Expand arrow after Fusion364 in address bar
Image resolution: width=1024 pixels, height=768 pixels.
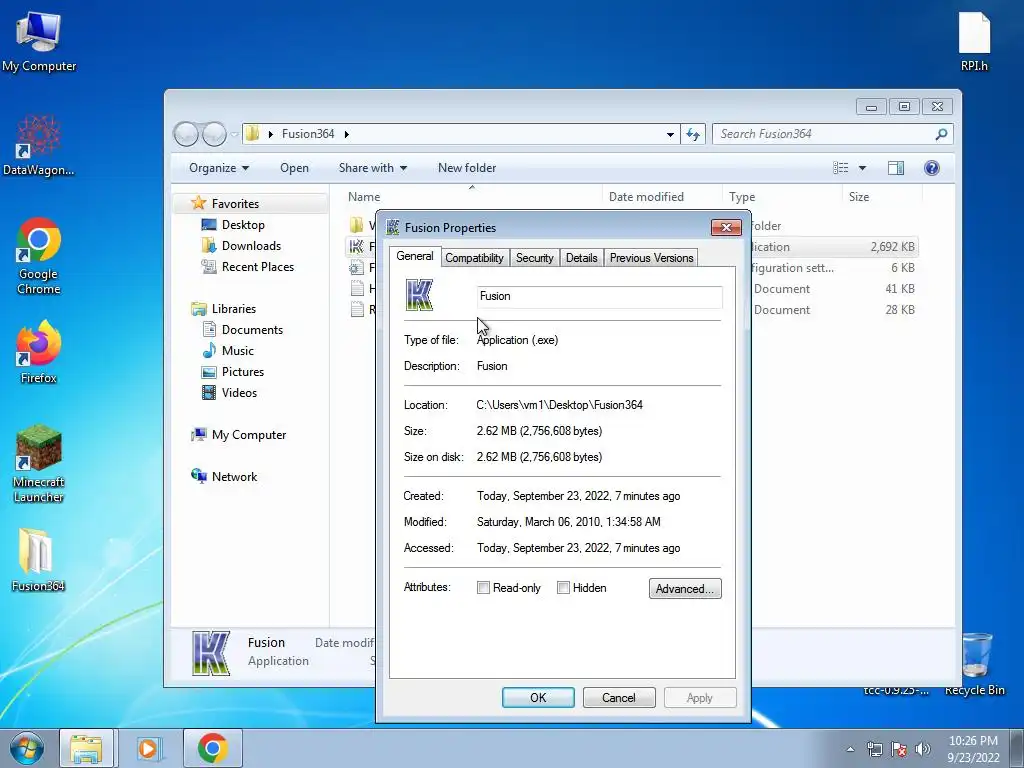coord(347,134)
